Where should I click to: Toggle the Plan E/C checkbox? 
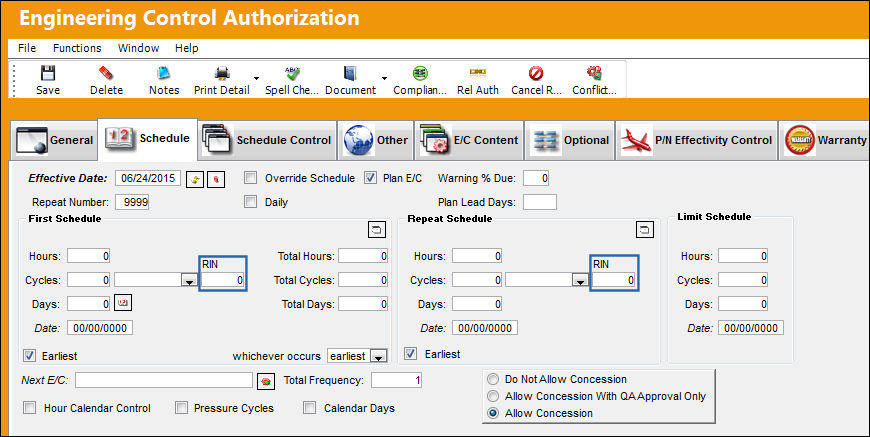[x=371, y=178]
